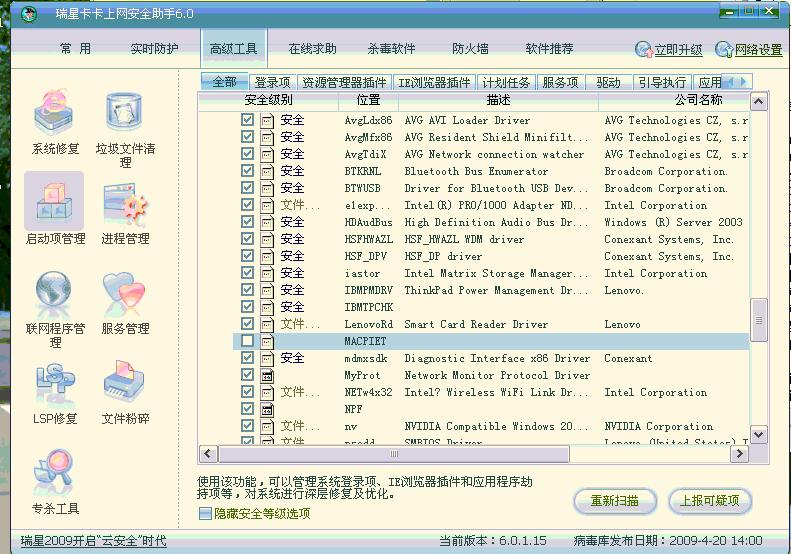
Task: Uncheck the MyProt driver checkbox
Action: 247,374
